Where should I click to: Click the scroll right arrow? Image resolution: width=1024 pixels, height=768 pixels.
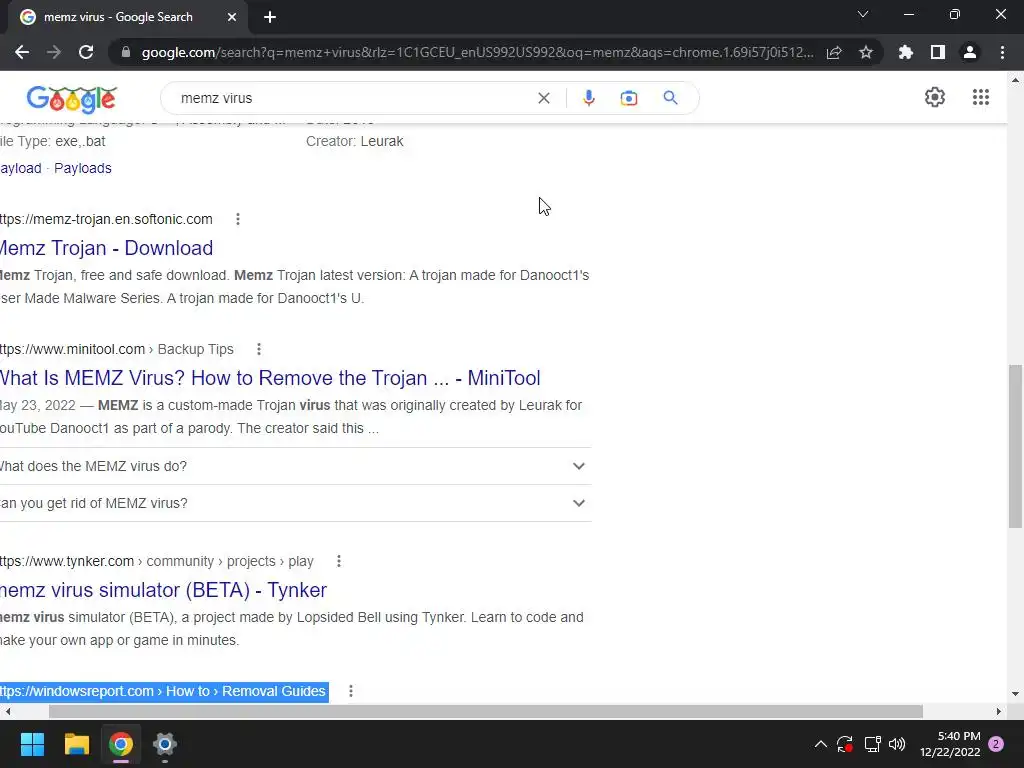point(998,711)
